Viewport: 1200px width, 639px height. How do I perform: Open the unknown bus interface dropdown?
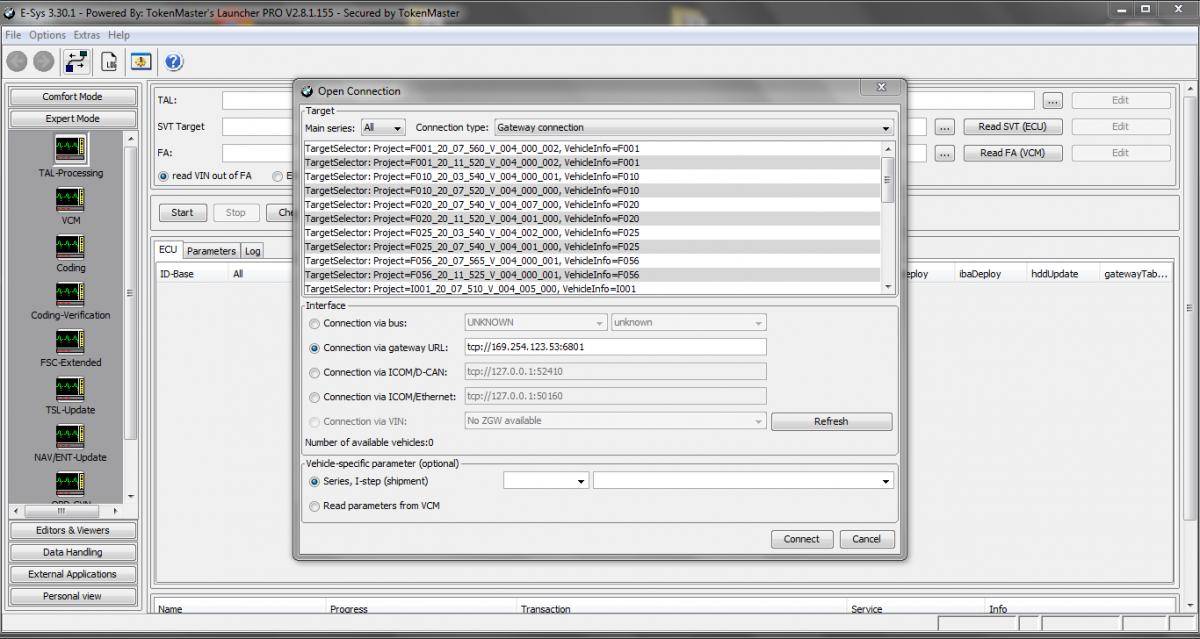(x=689, y=323)
